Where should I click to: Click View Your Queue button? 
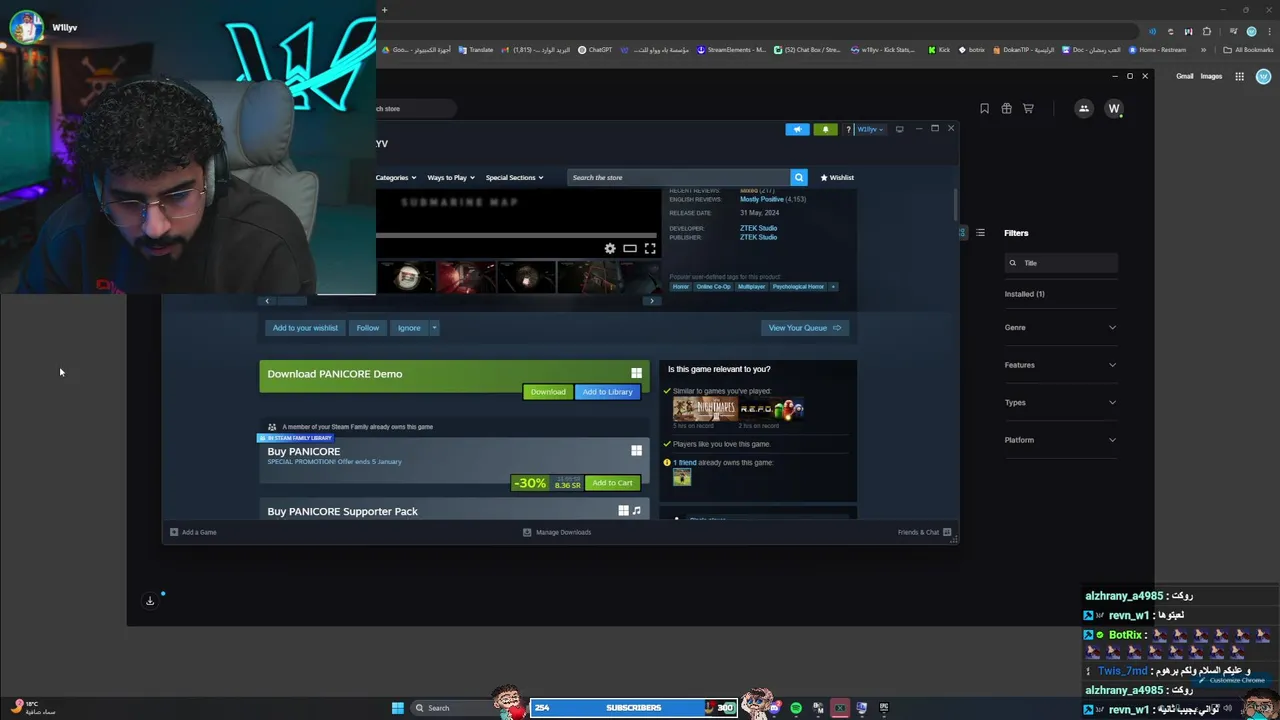804,327
